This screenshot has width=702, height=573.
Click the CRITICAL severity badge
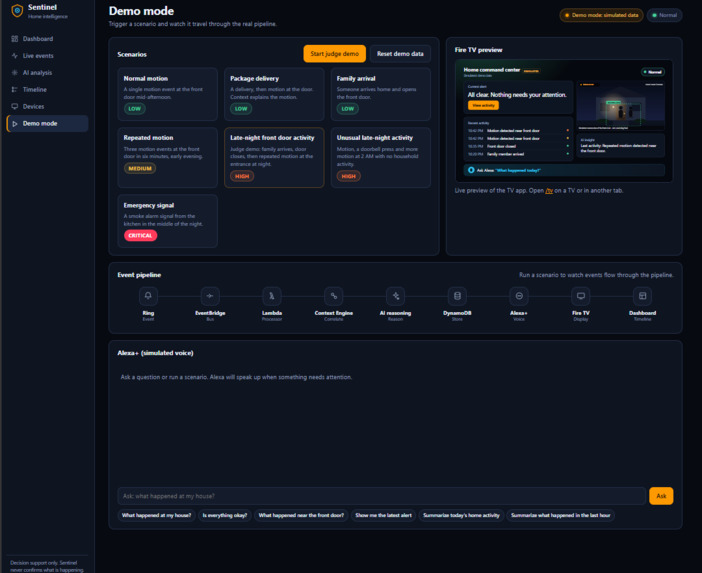[x=141, y=235]
